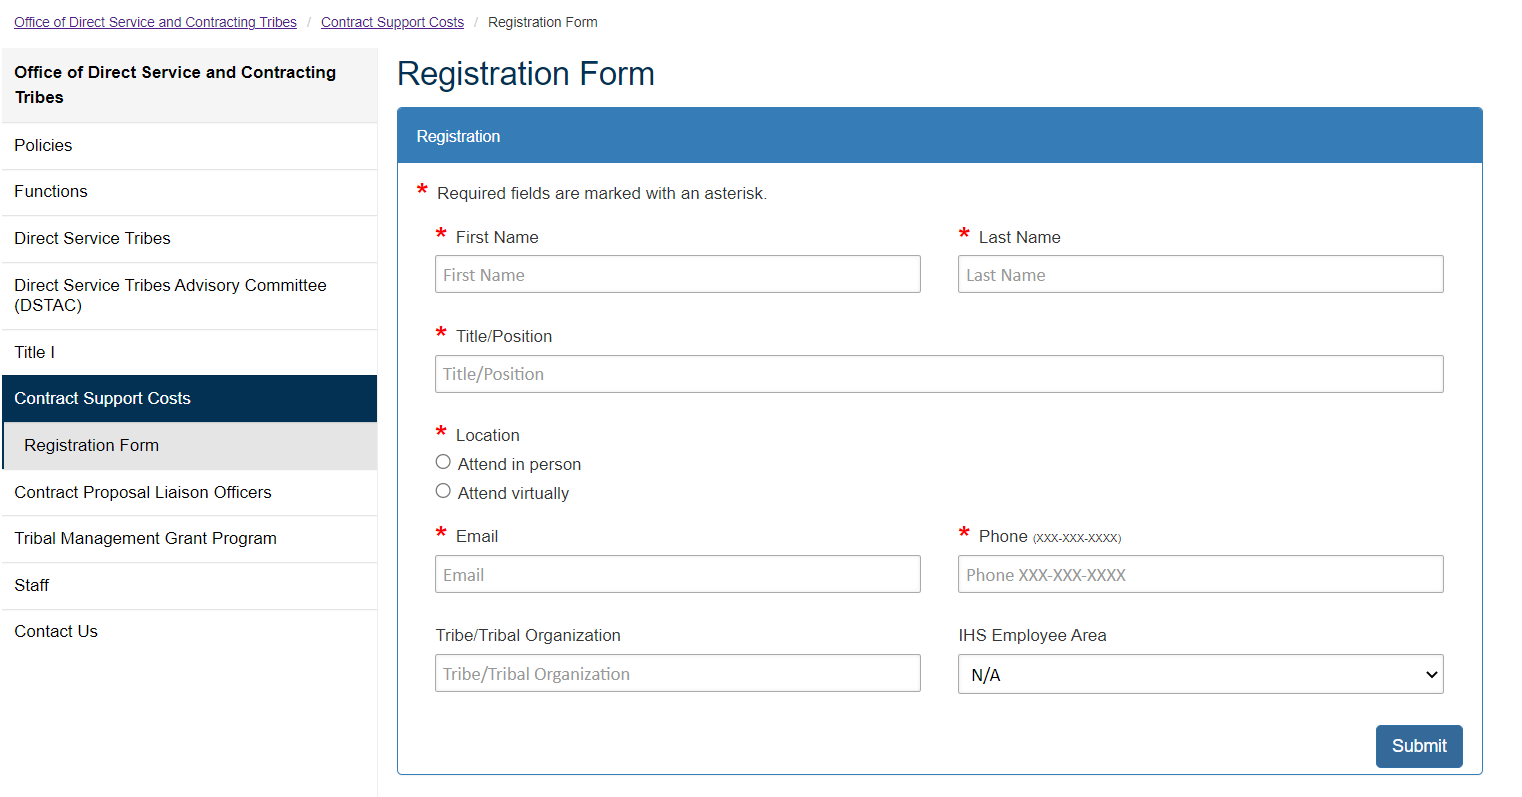Open Direct Service Tribes Advisory Committee page
Image resolution: width=1522 pixels, height=797 pixels.
point(170,295)
